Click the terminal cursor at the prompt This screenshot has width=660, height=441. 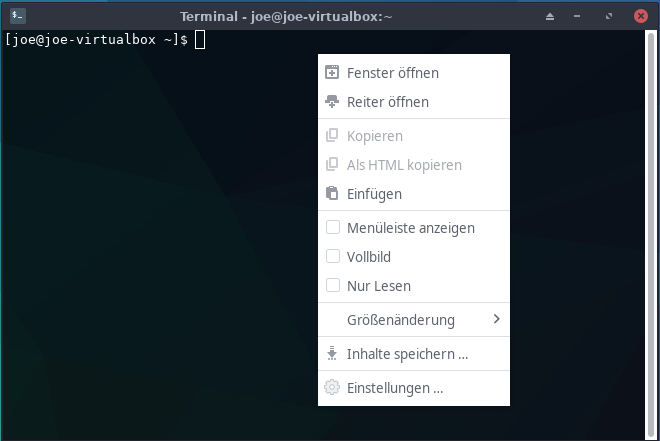point(200,39)
